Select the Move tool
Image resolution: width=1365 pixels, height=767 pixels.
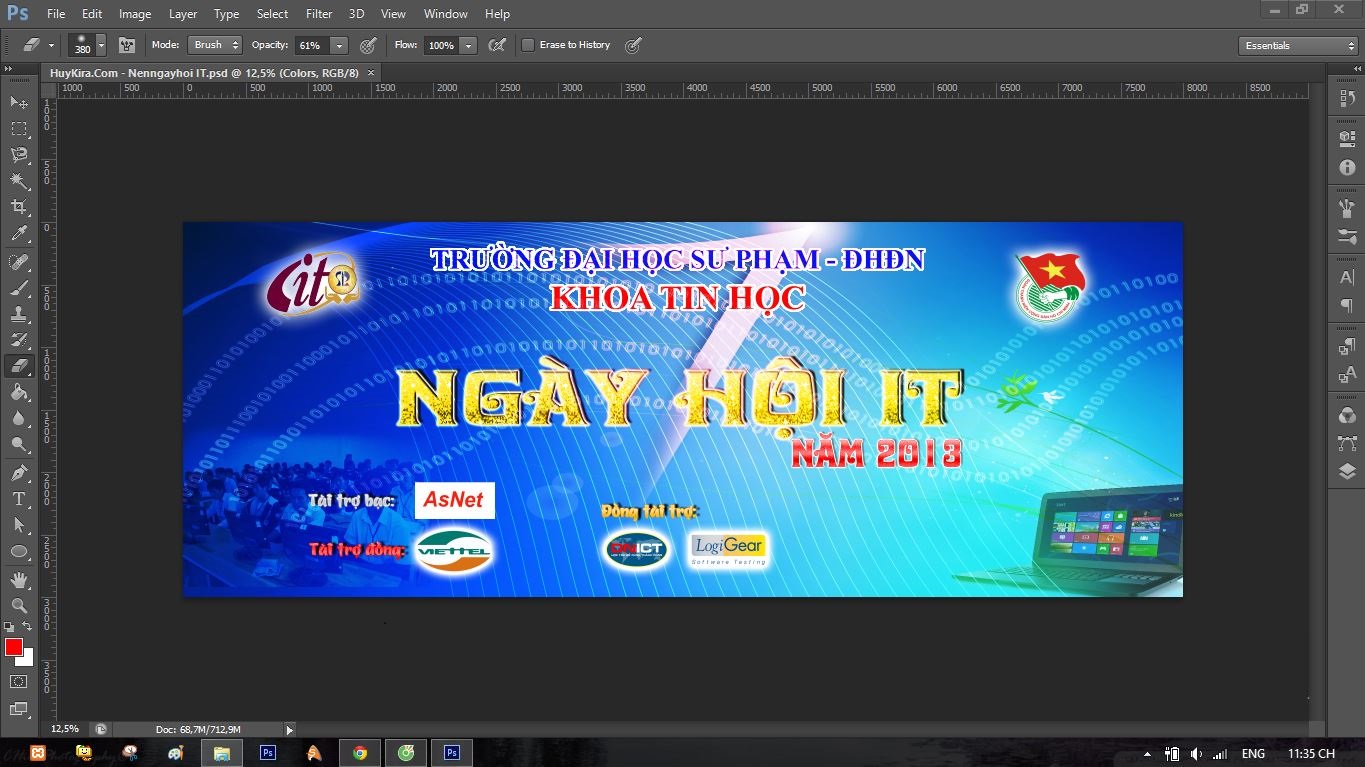click(x=19, y=102)
